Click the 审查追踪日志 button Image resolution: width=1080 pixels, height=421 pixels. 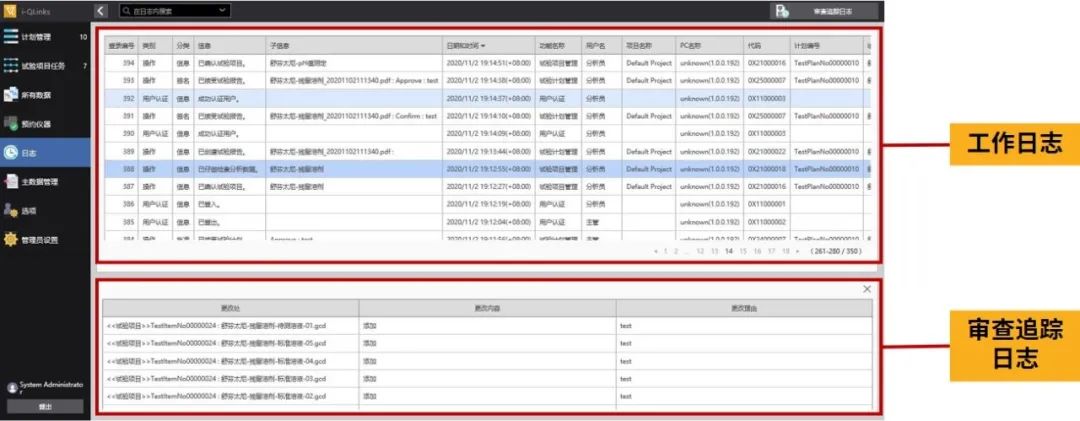click(x=834, y=11)
